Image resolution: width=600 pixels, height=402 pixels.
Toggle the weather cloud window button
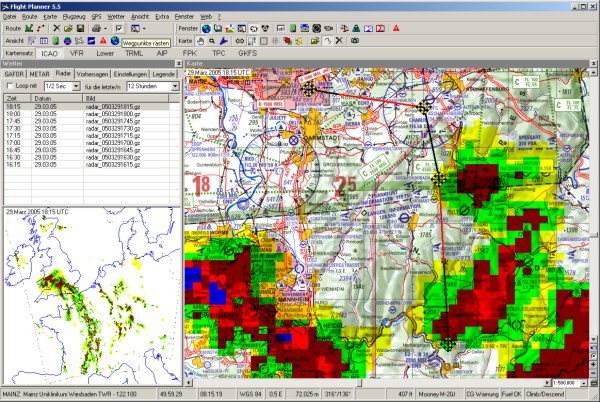point(253,28)
